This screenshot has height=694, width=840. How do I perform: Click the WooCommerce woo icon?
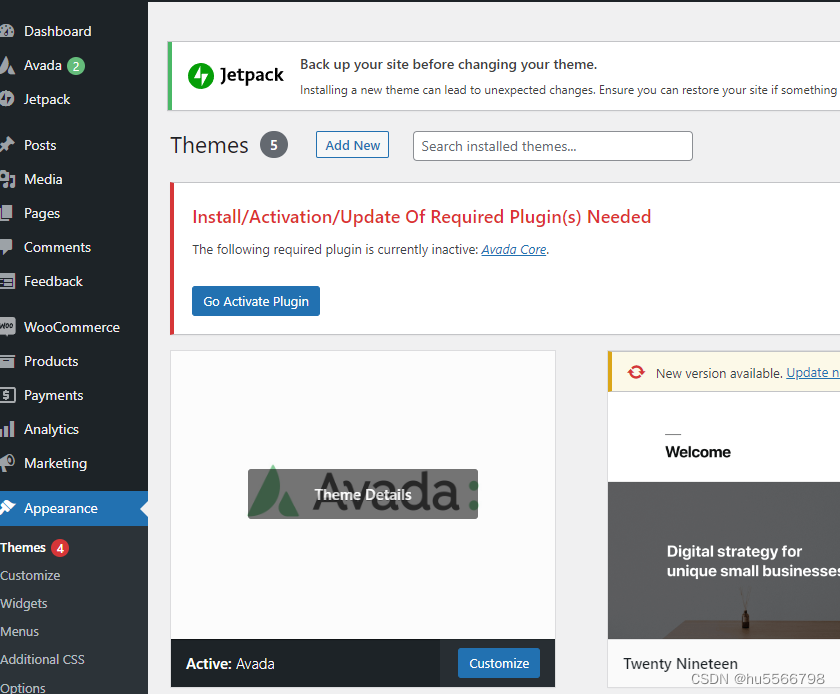pyautogui.click(x=7, y=327)
